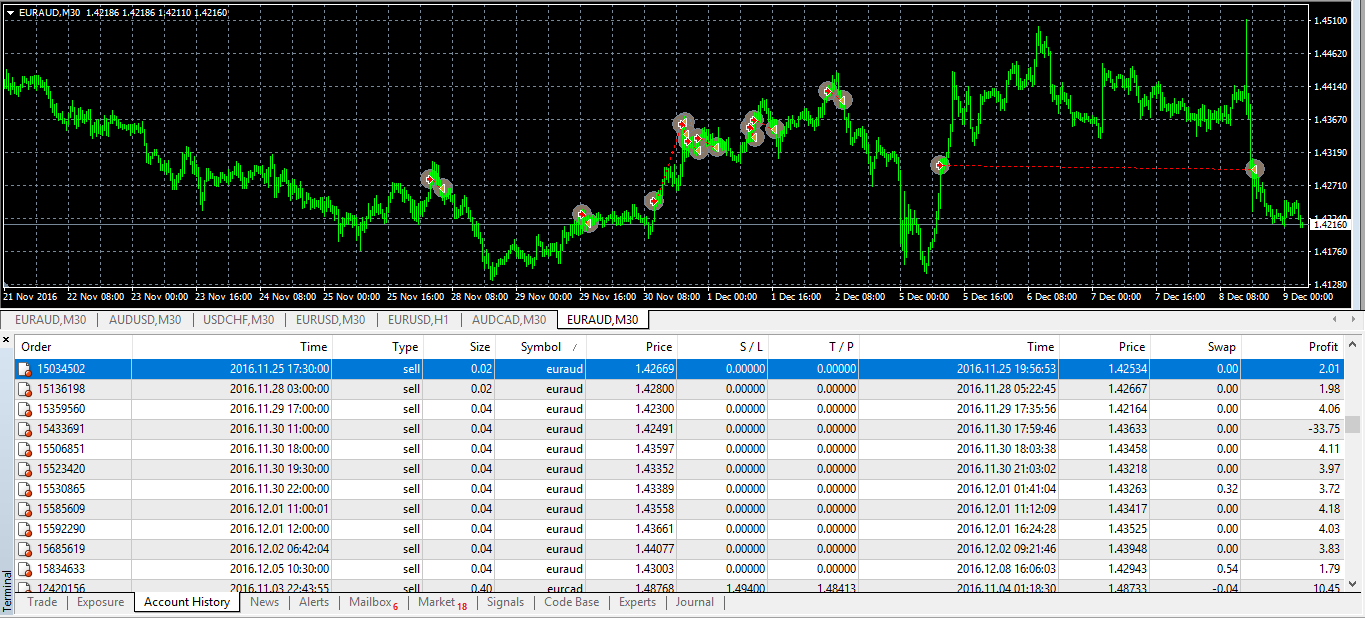Screen dimensions: 1365x619
Task: Show the Journal tab
Action: 694,602
